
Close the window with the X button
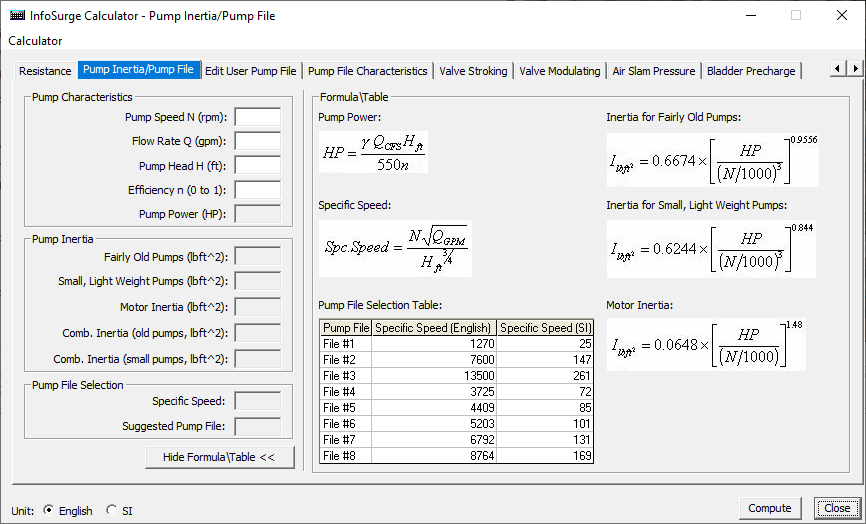click(842, 15)
